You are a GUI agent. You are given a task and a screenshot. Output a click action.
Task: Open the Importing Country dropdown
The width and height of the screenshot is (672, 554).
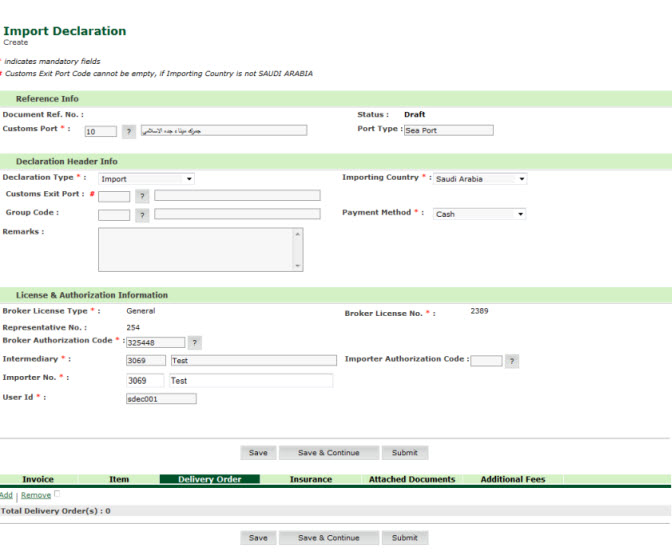click(x=480, y=179)
